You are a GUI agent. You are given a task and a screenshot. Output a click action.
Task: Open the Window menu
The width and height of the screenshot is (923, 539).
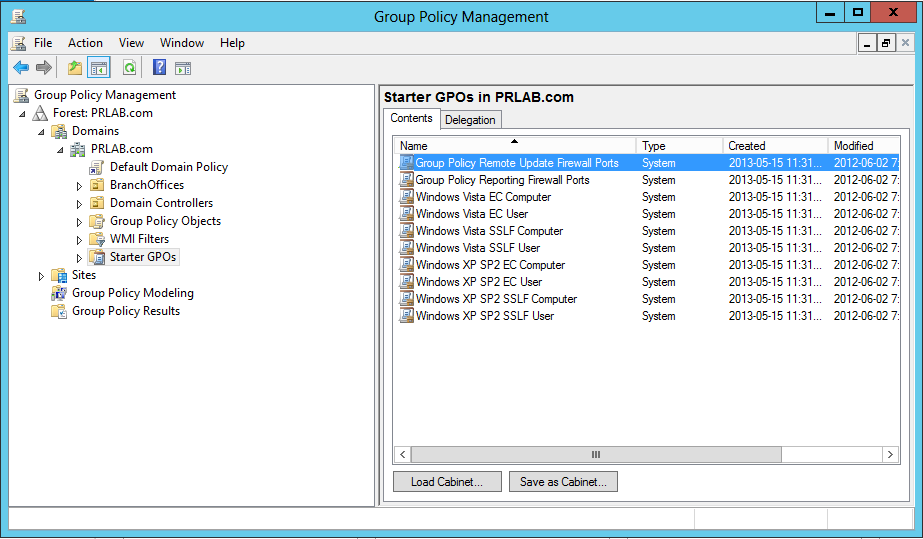pos(182,43)
